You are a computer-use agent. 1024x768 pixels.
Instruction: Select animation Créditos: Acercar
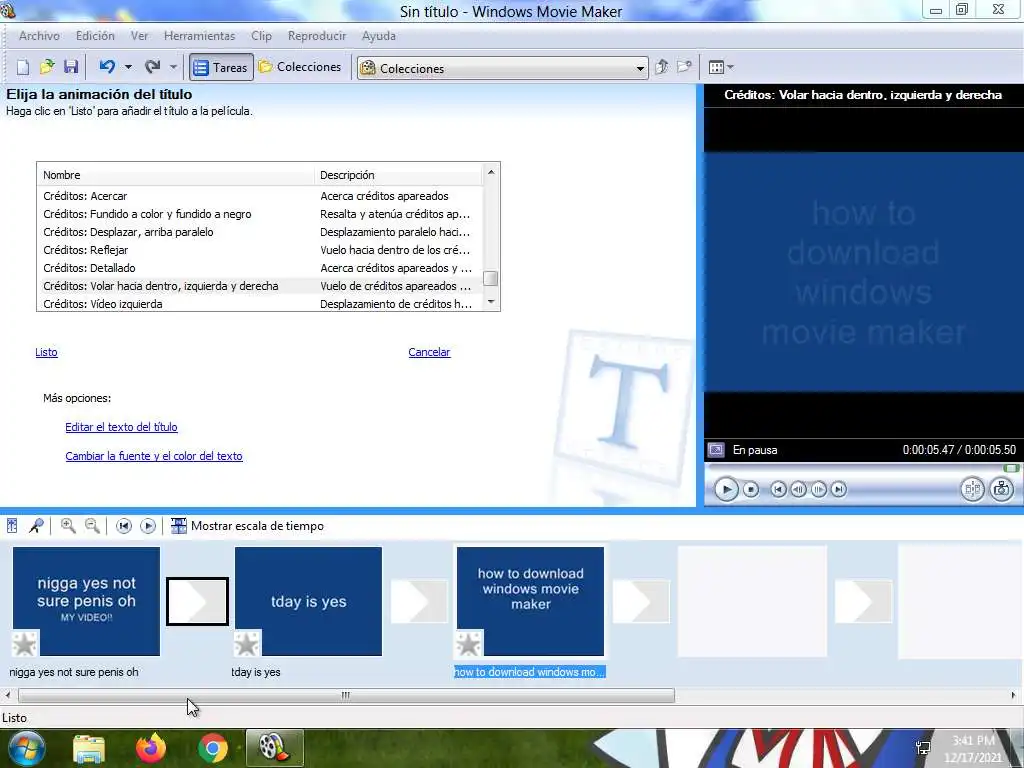pyautogui.click(x=260, y=196)
